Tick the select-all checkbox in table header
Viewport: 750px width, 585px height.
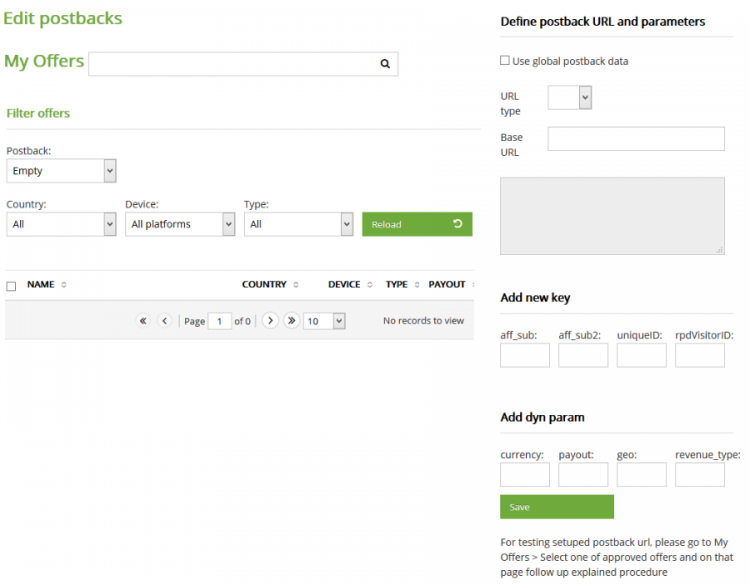11,286
